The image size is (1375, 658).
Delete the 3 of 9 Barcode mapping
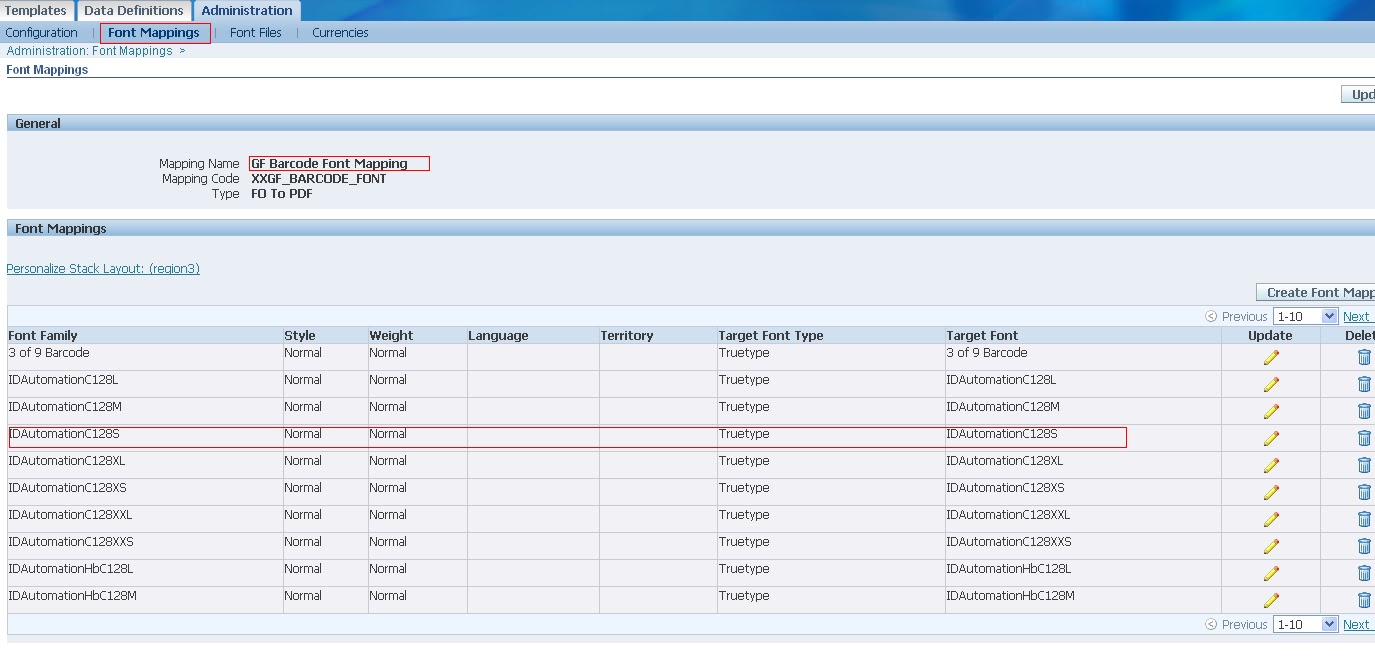pos(1363,356)
